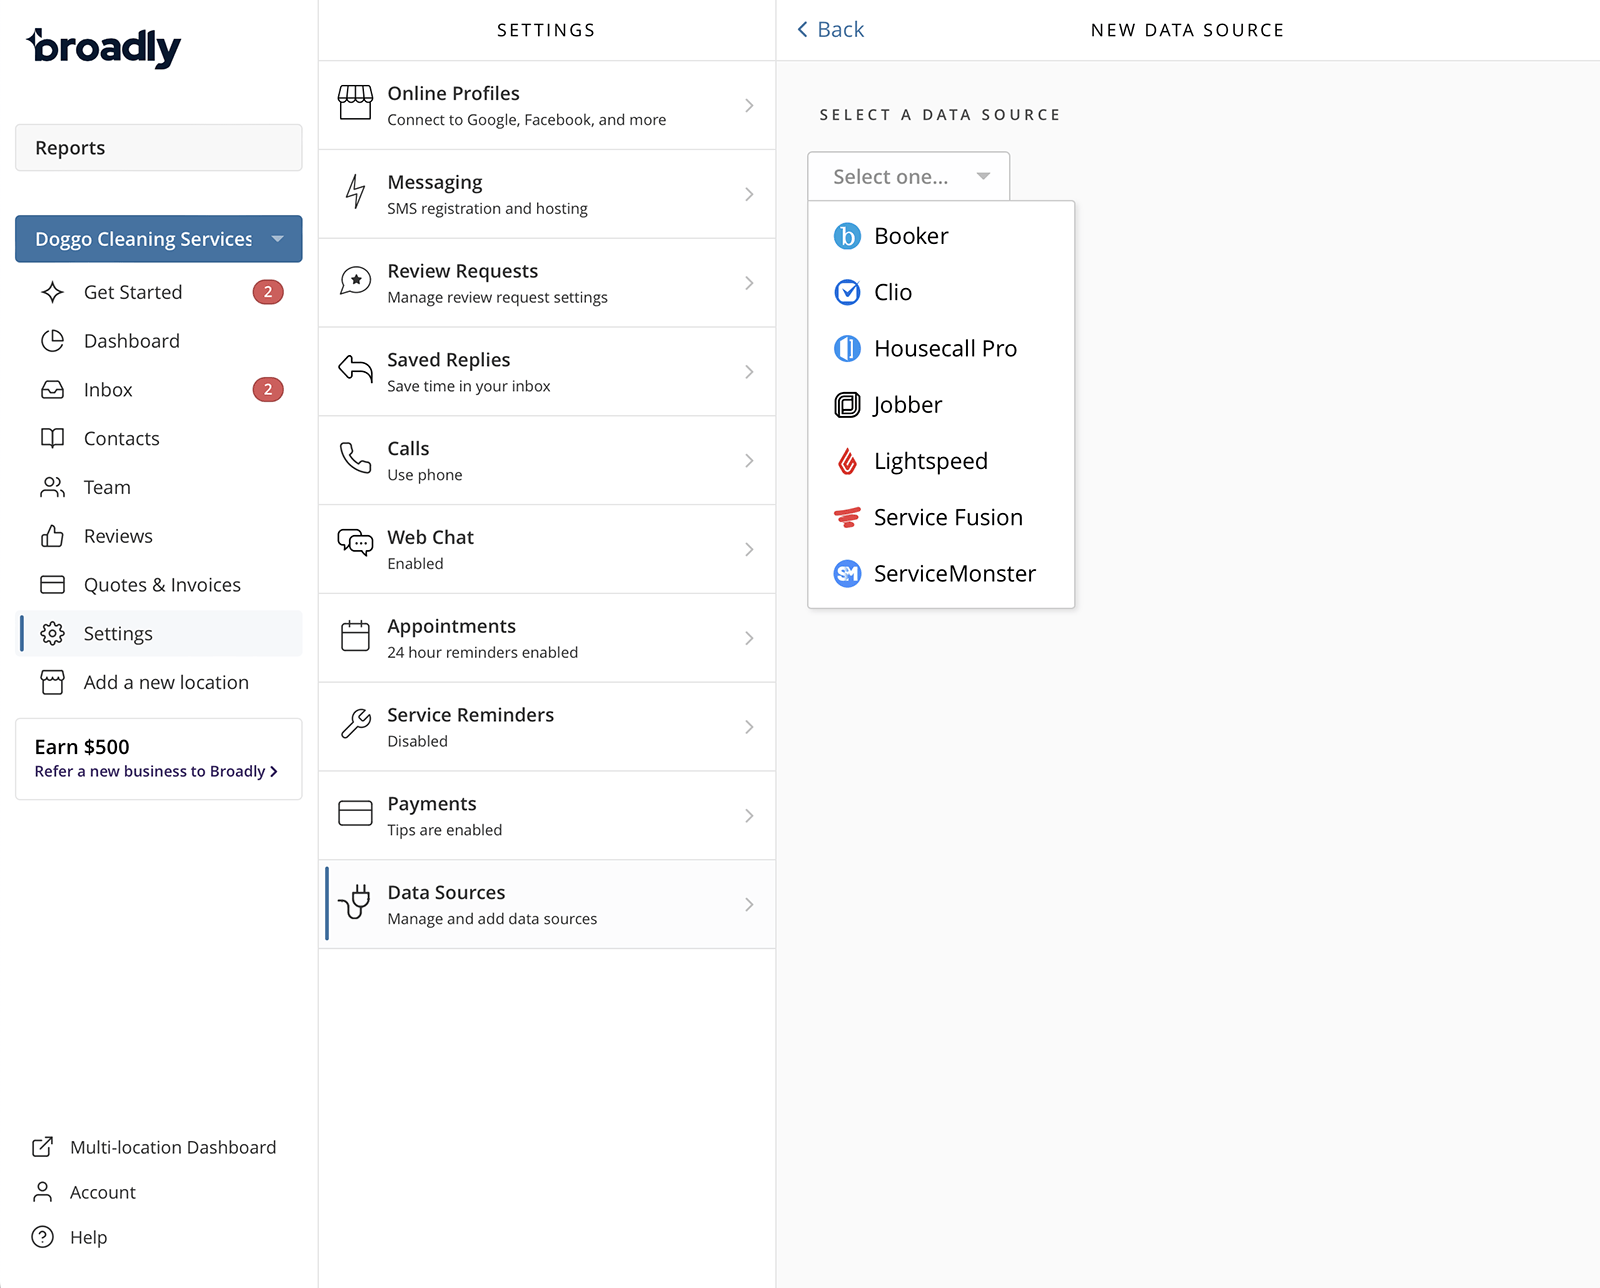Select Jobber as data source

pyautogui.click(x=941, y=405)
